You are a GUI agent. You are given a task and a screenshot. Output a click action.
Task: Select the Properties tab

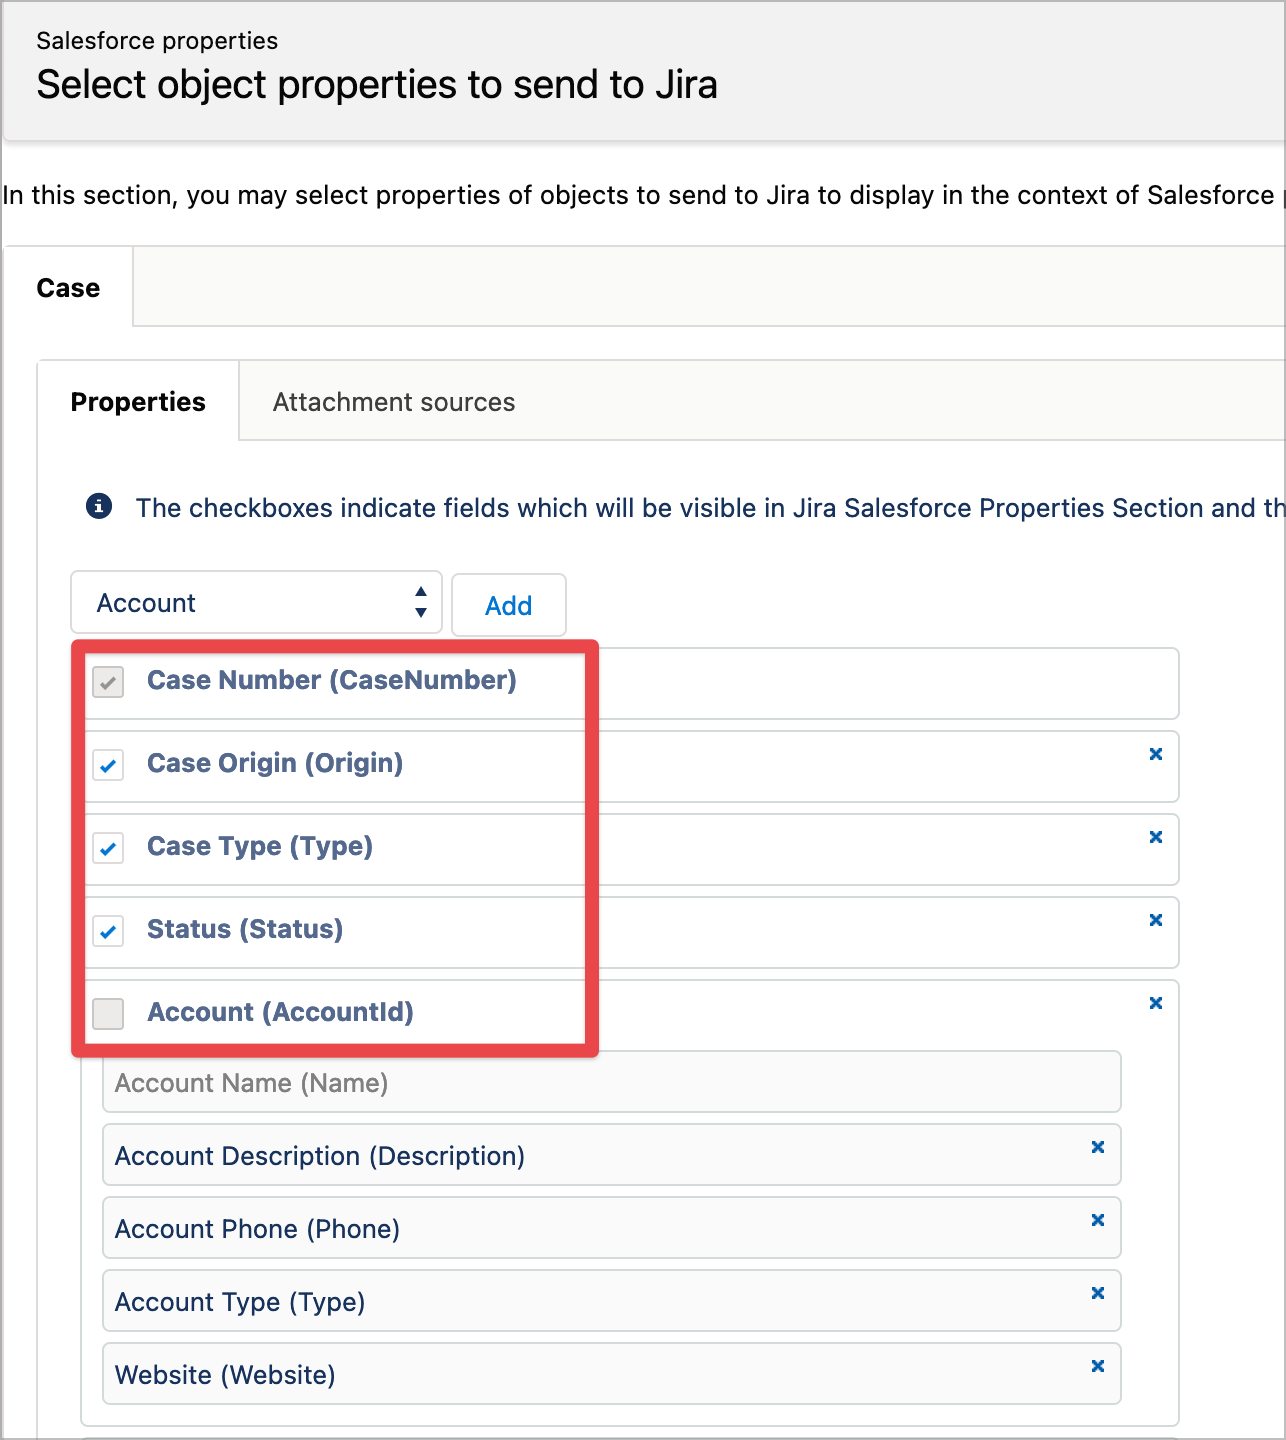[138, 402]
